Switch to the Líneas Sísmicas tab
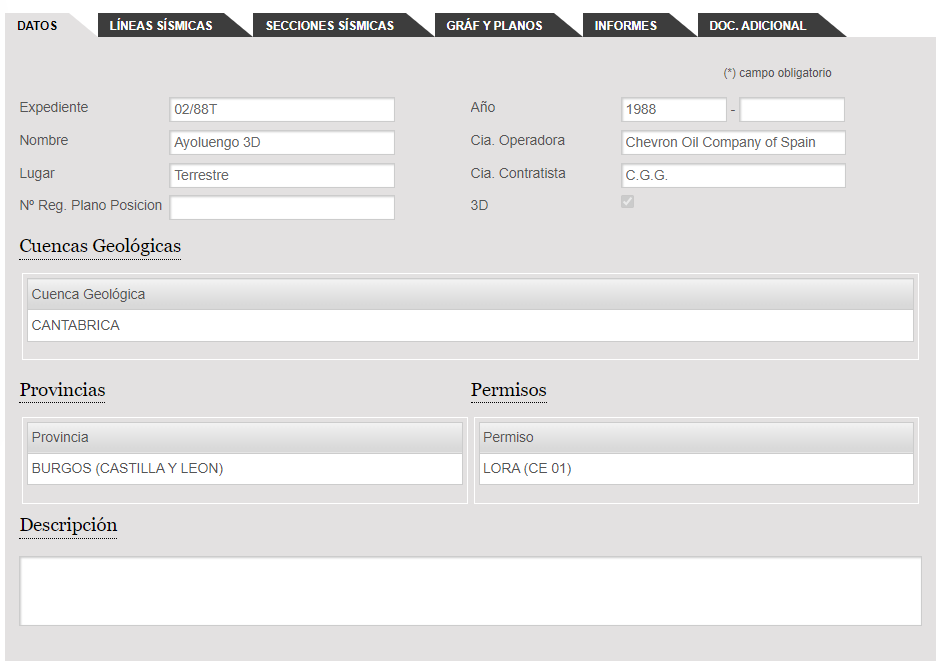 tap(161, 25)
